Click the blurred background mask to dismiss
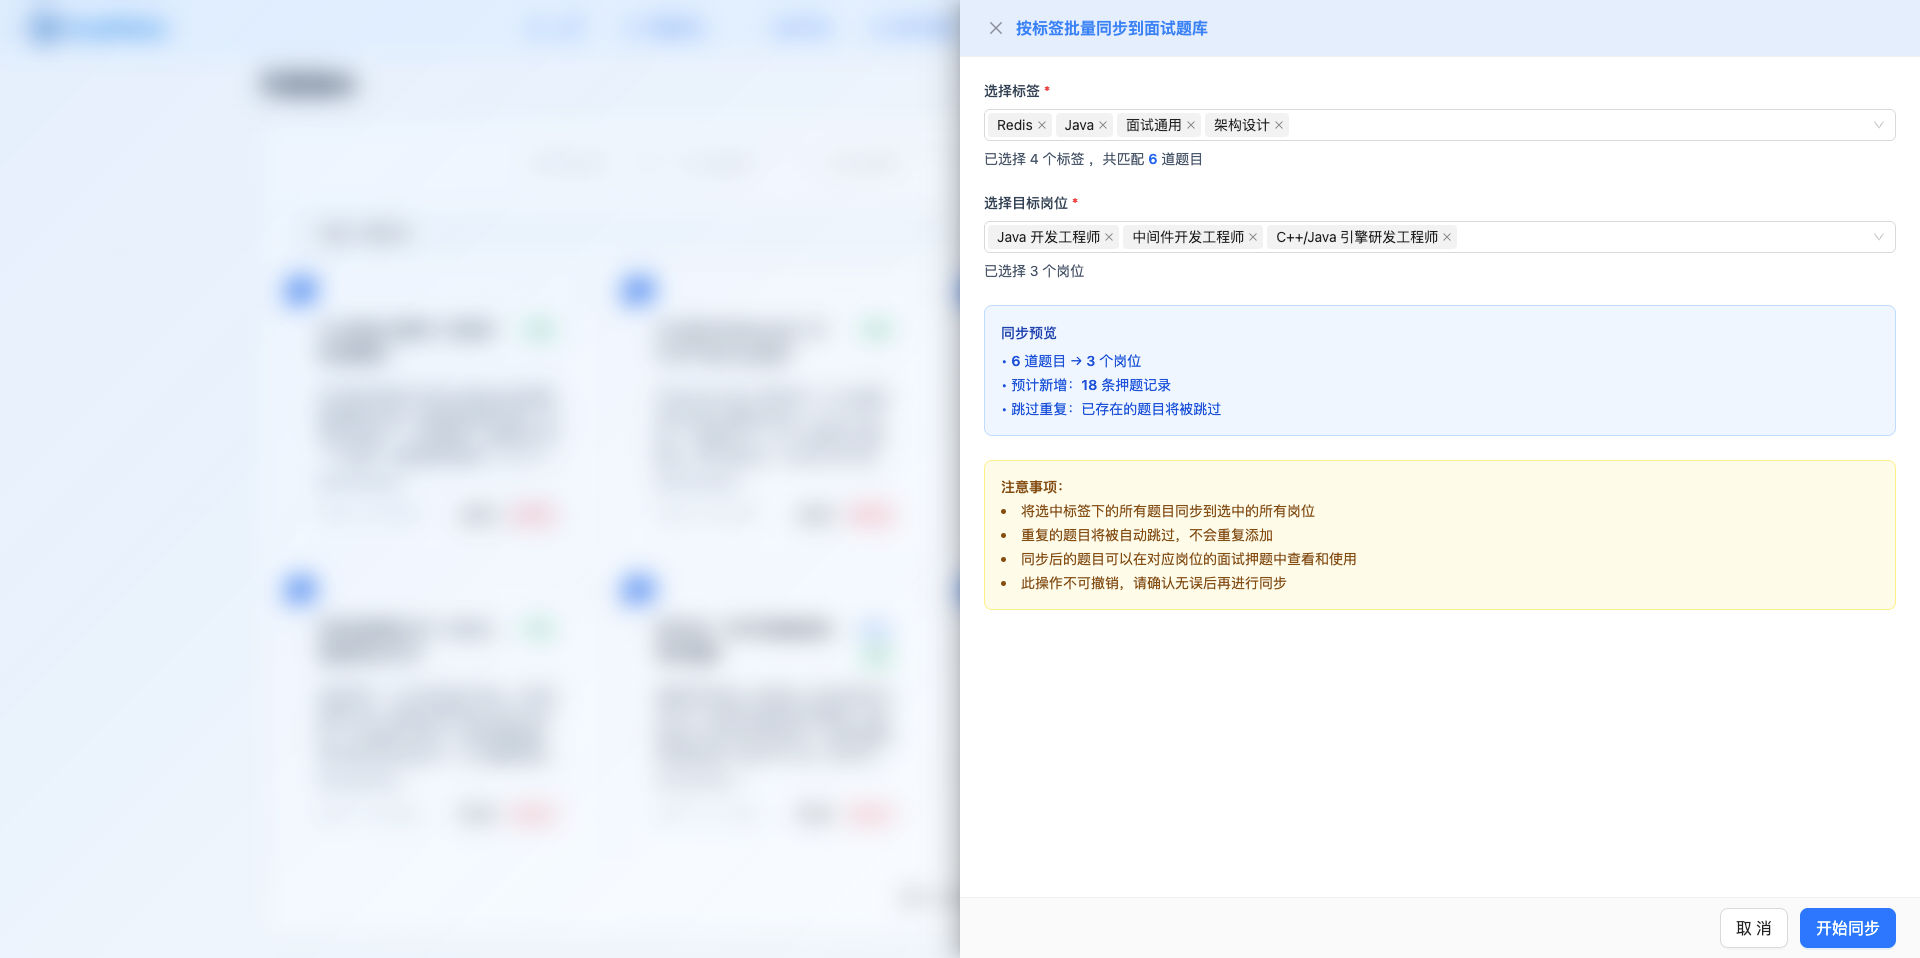 pyautogui.click(x=480, y=480)
